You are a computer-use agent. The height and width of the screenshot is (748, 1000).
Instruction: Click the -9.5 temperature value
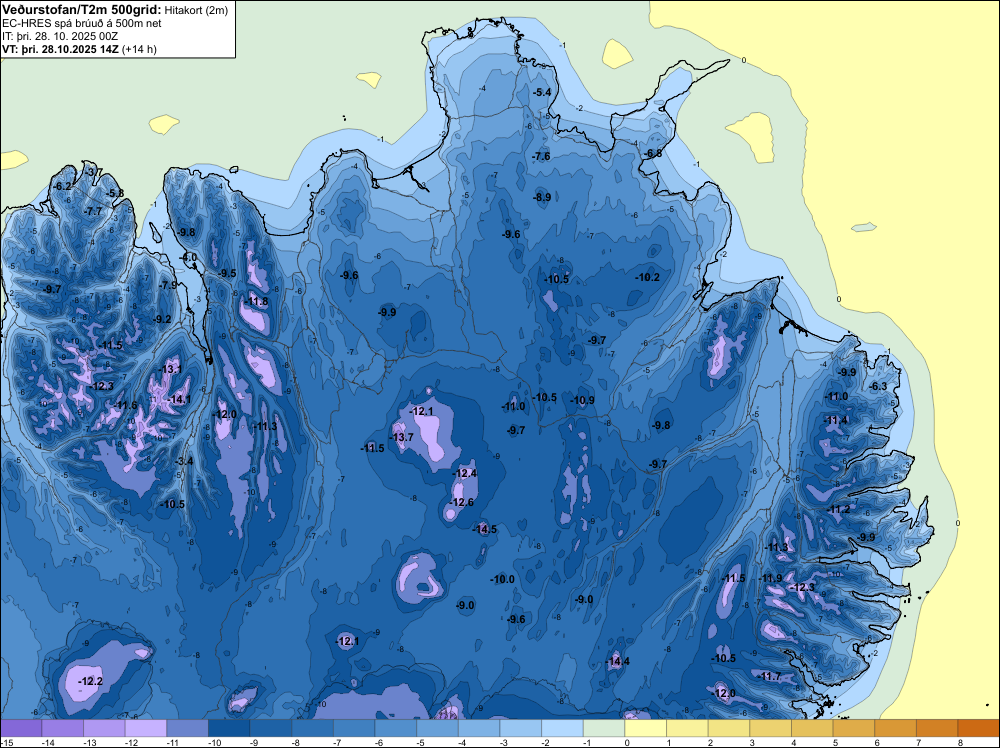pos(227,273)
